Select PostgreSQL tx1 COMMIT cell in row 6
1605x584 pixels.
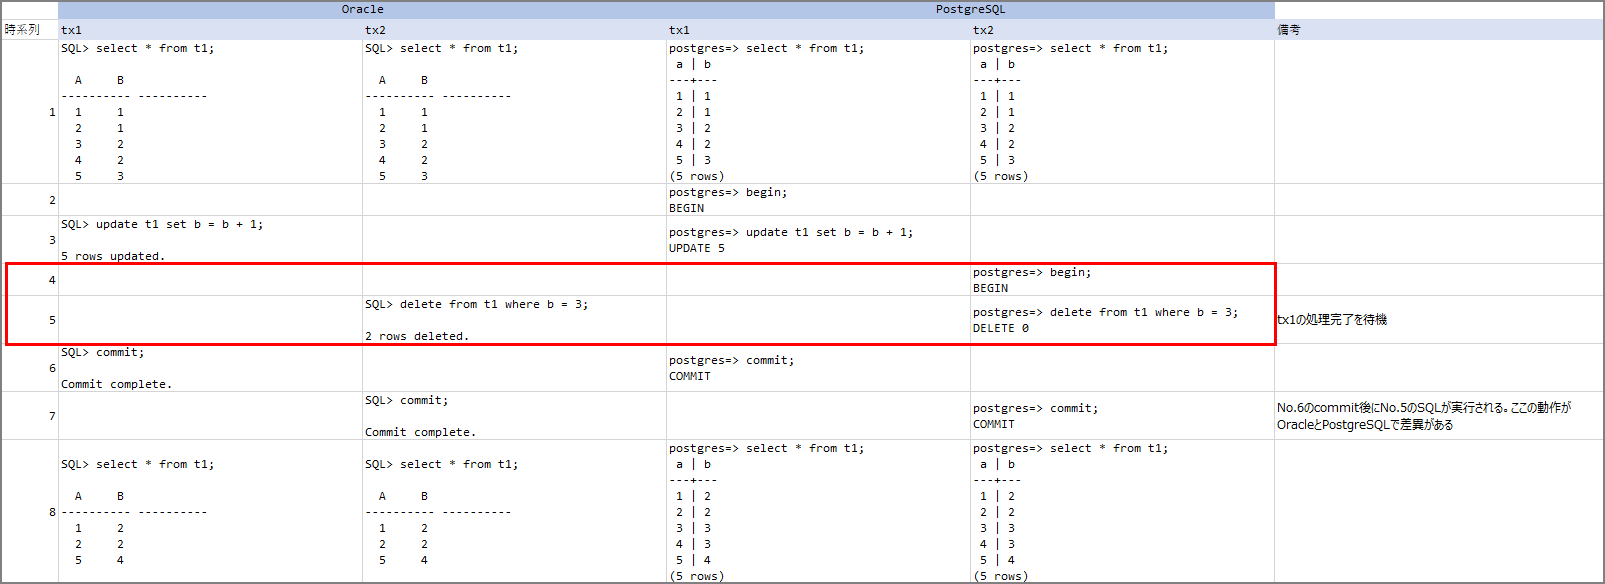click(818, 368)
